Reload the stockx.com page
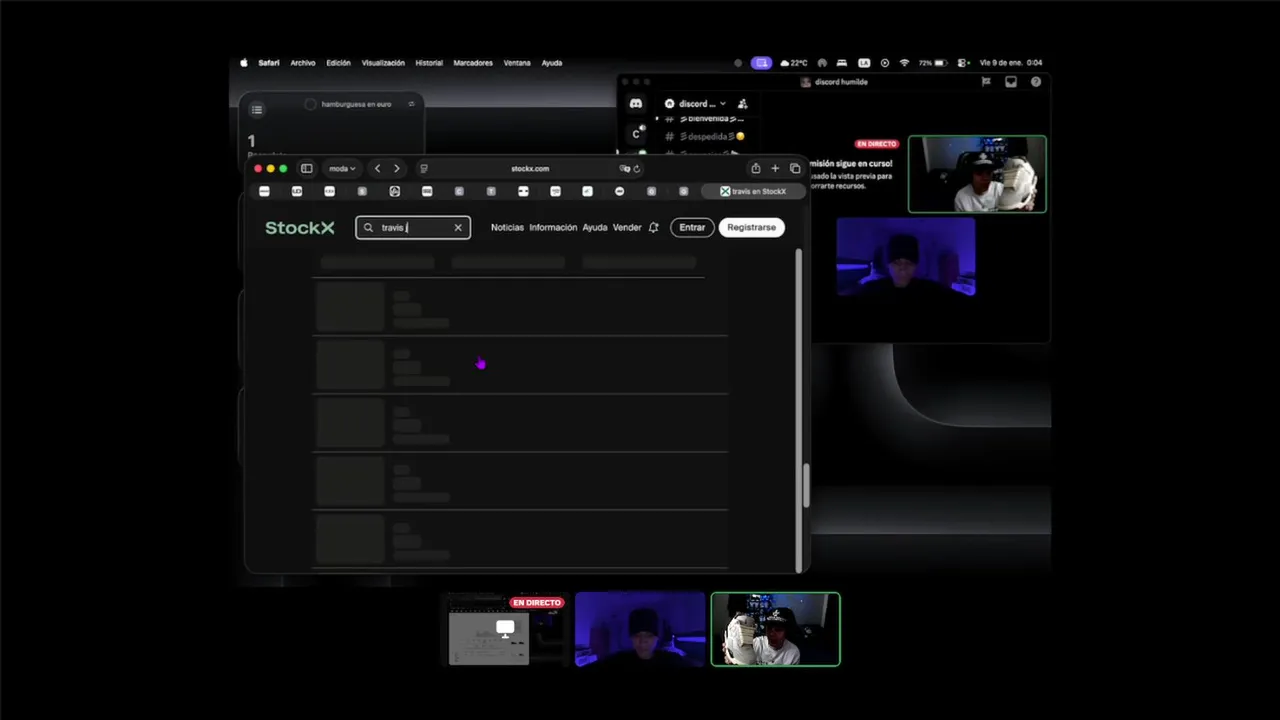 point(636,169)
